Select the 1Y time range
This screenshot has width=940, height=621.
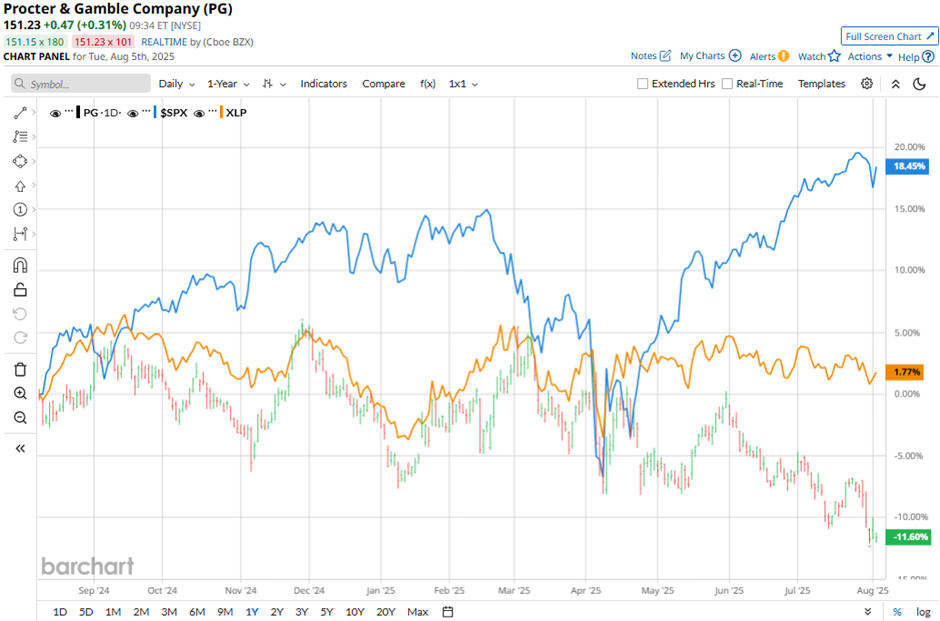252,611
